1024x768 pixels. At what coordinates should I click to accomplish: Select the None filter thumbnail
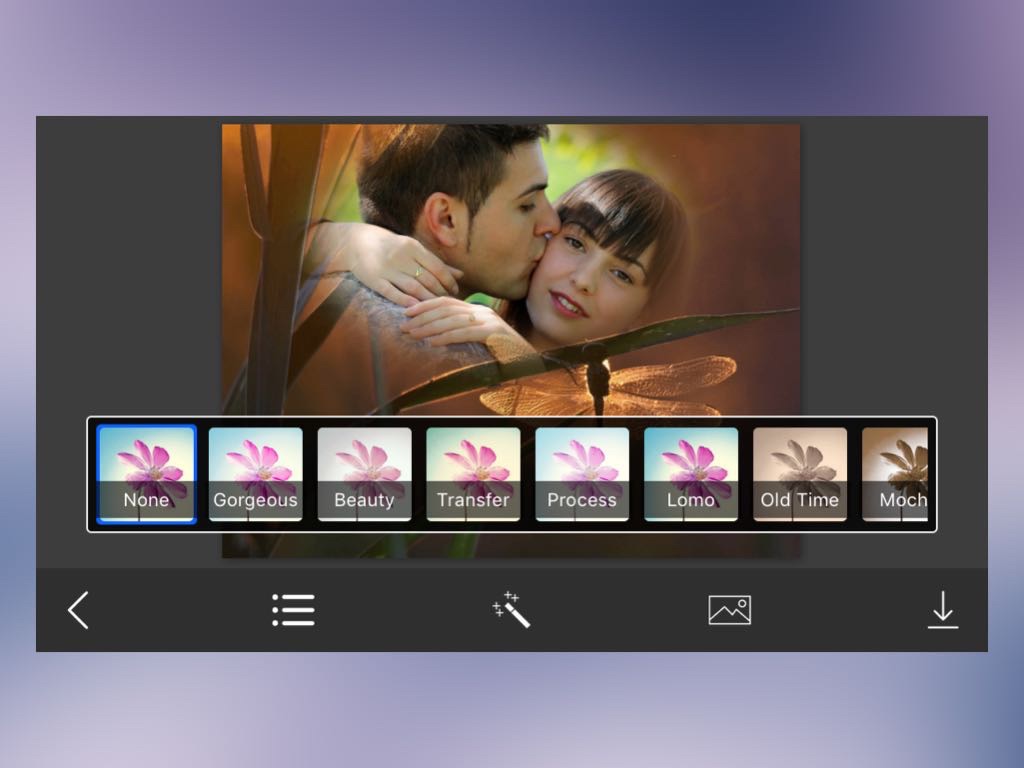[147, 474]
